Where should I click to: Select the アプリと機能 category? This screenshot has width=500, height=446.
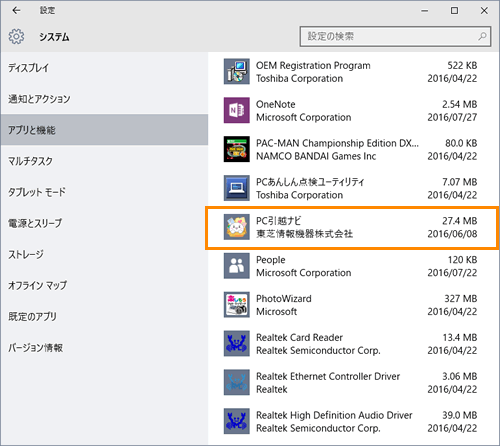coord(104,130)
